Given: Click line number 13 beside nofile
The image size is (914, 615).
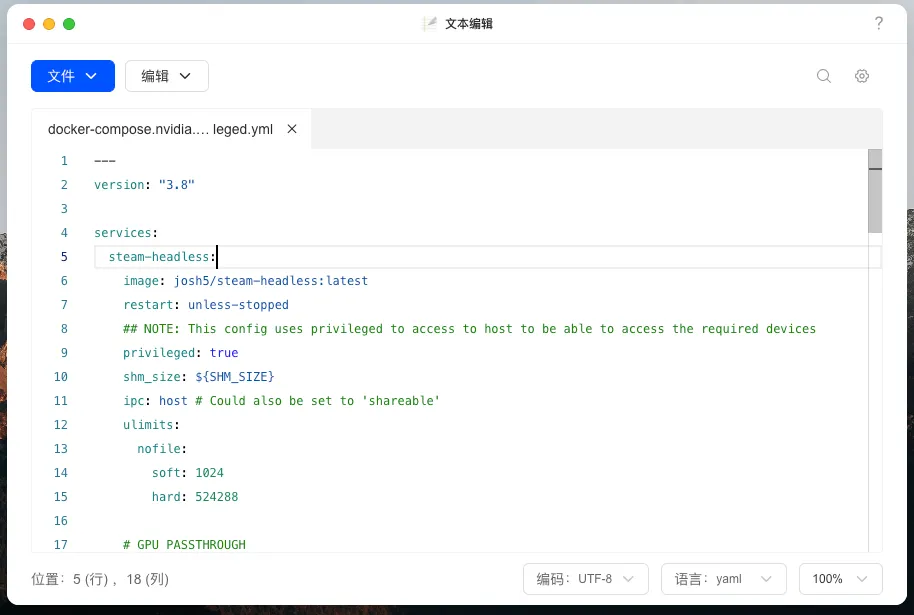Looking at the screenshot, I should (61, 449).
